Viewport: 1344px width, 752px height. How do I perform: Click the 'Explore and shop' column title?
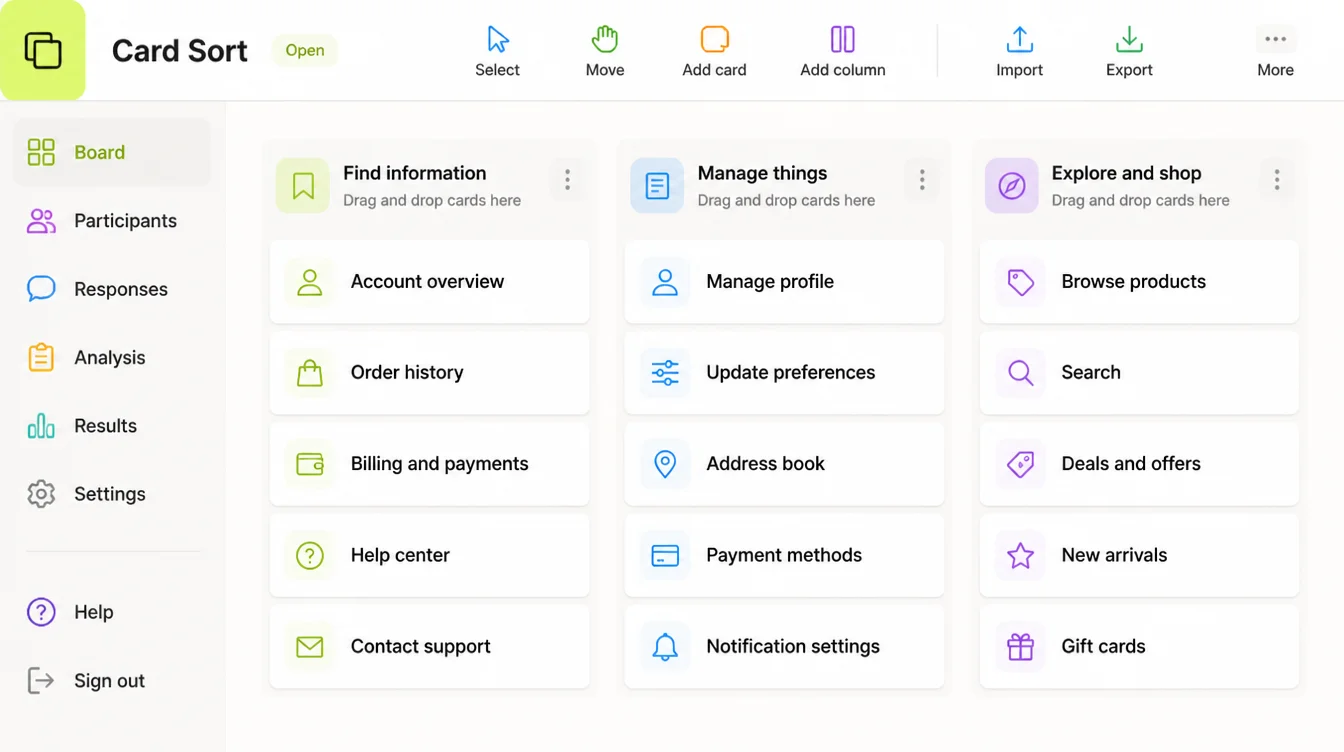(1126, 173)
